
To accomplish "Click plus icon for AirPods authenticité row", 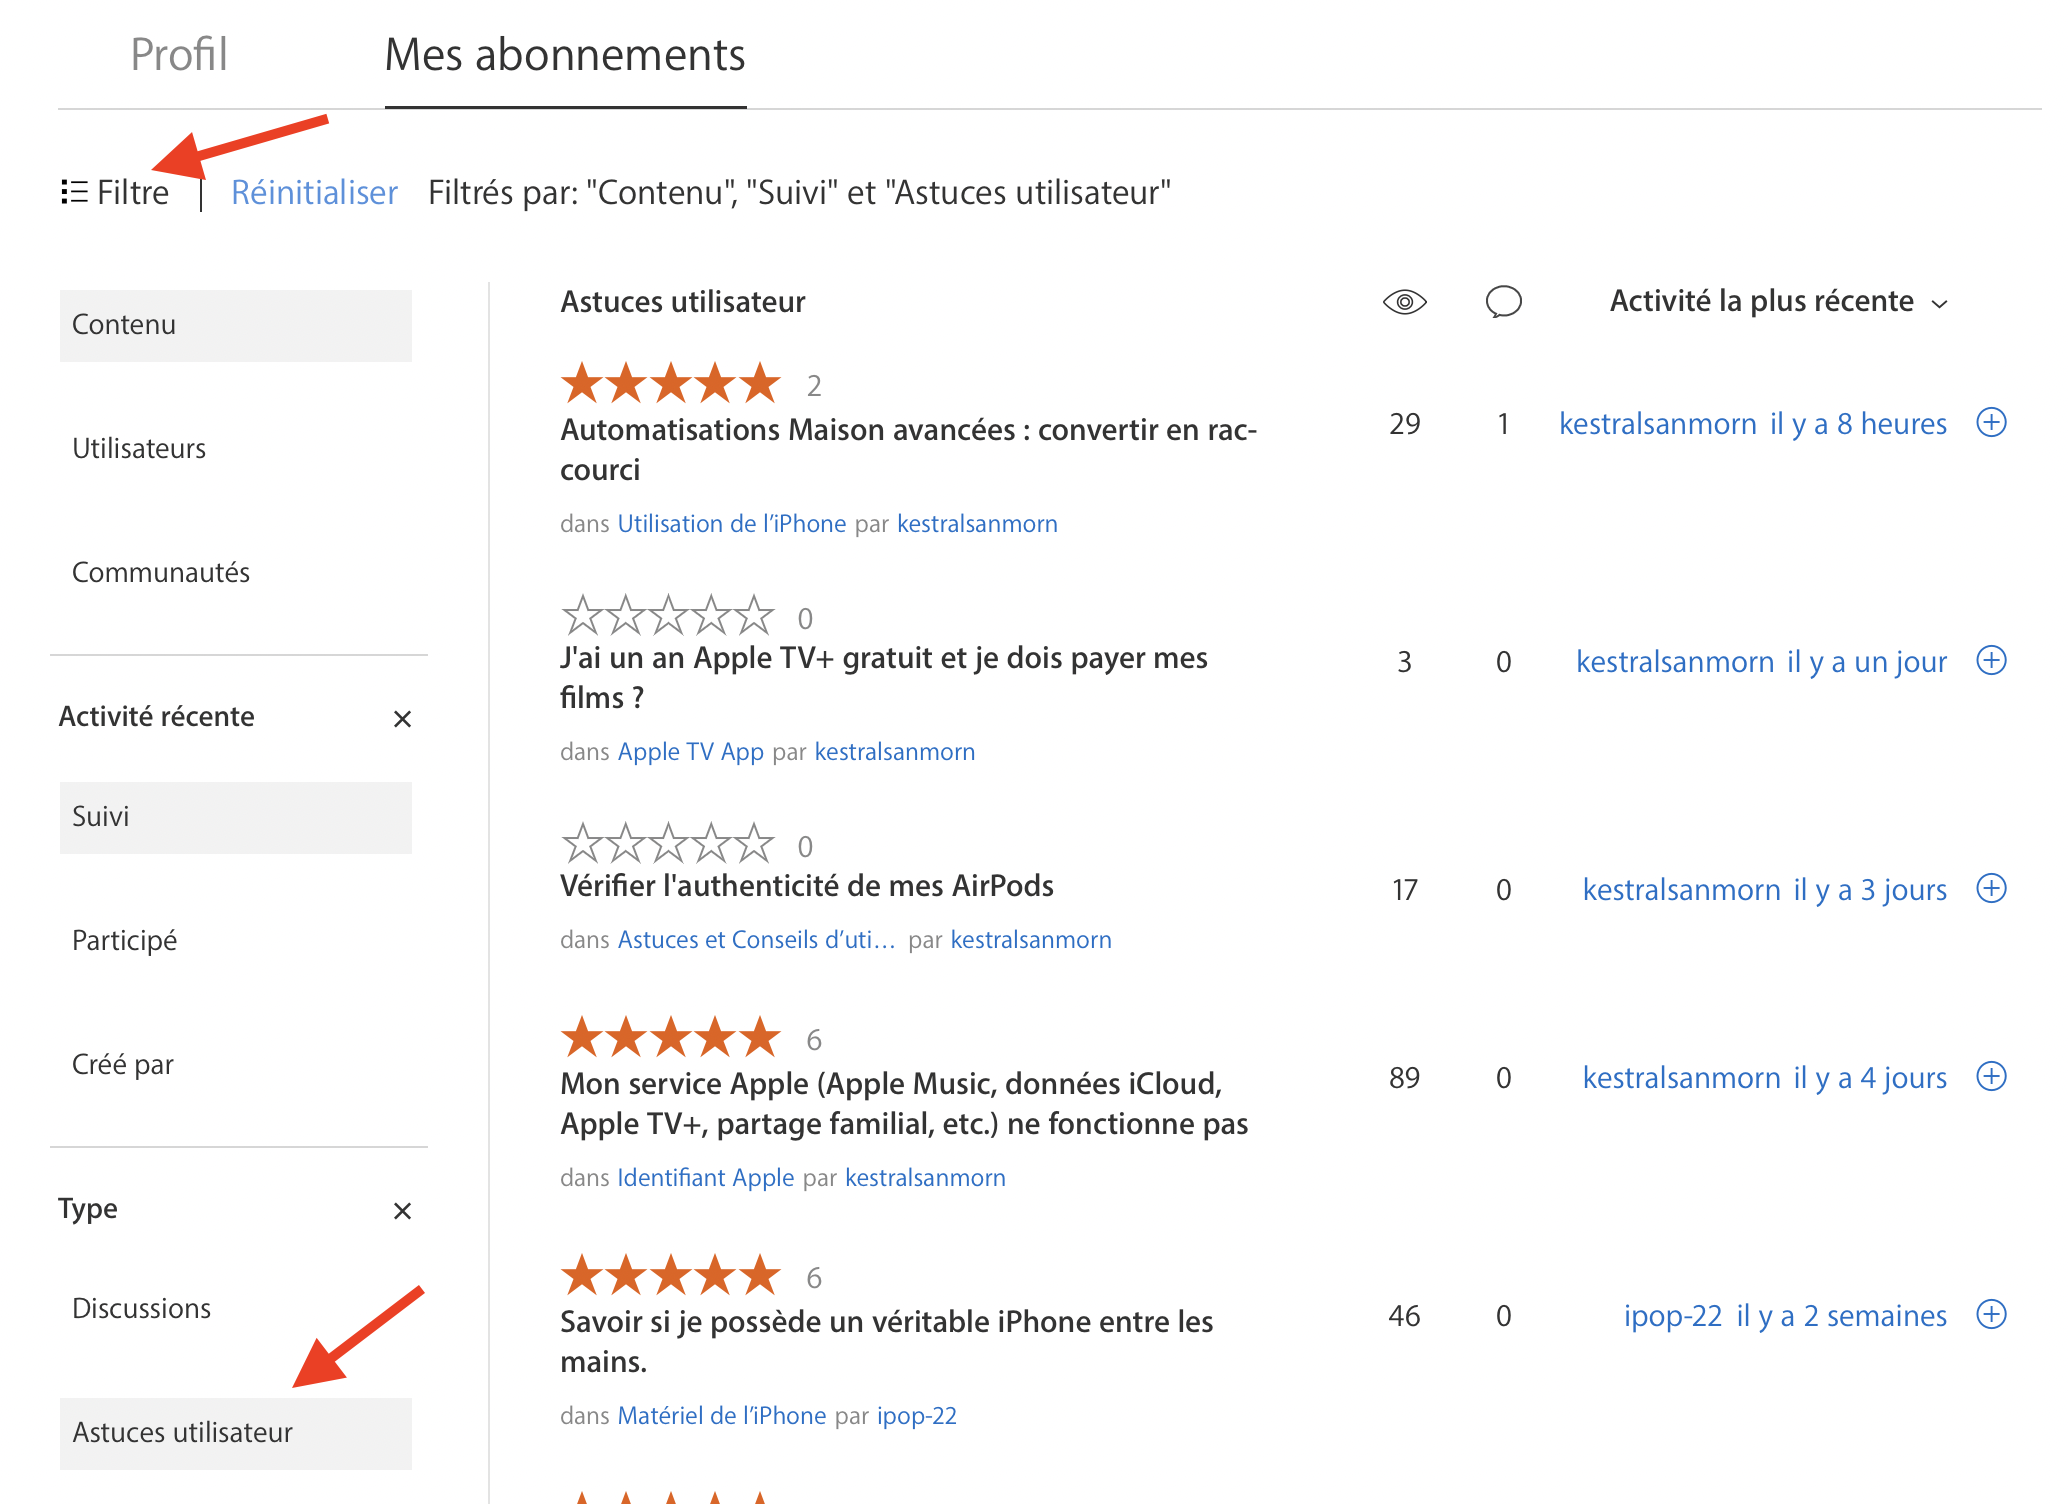I will 1991,889.
